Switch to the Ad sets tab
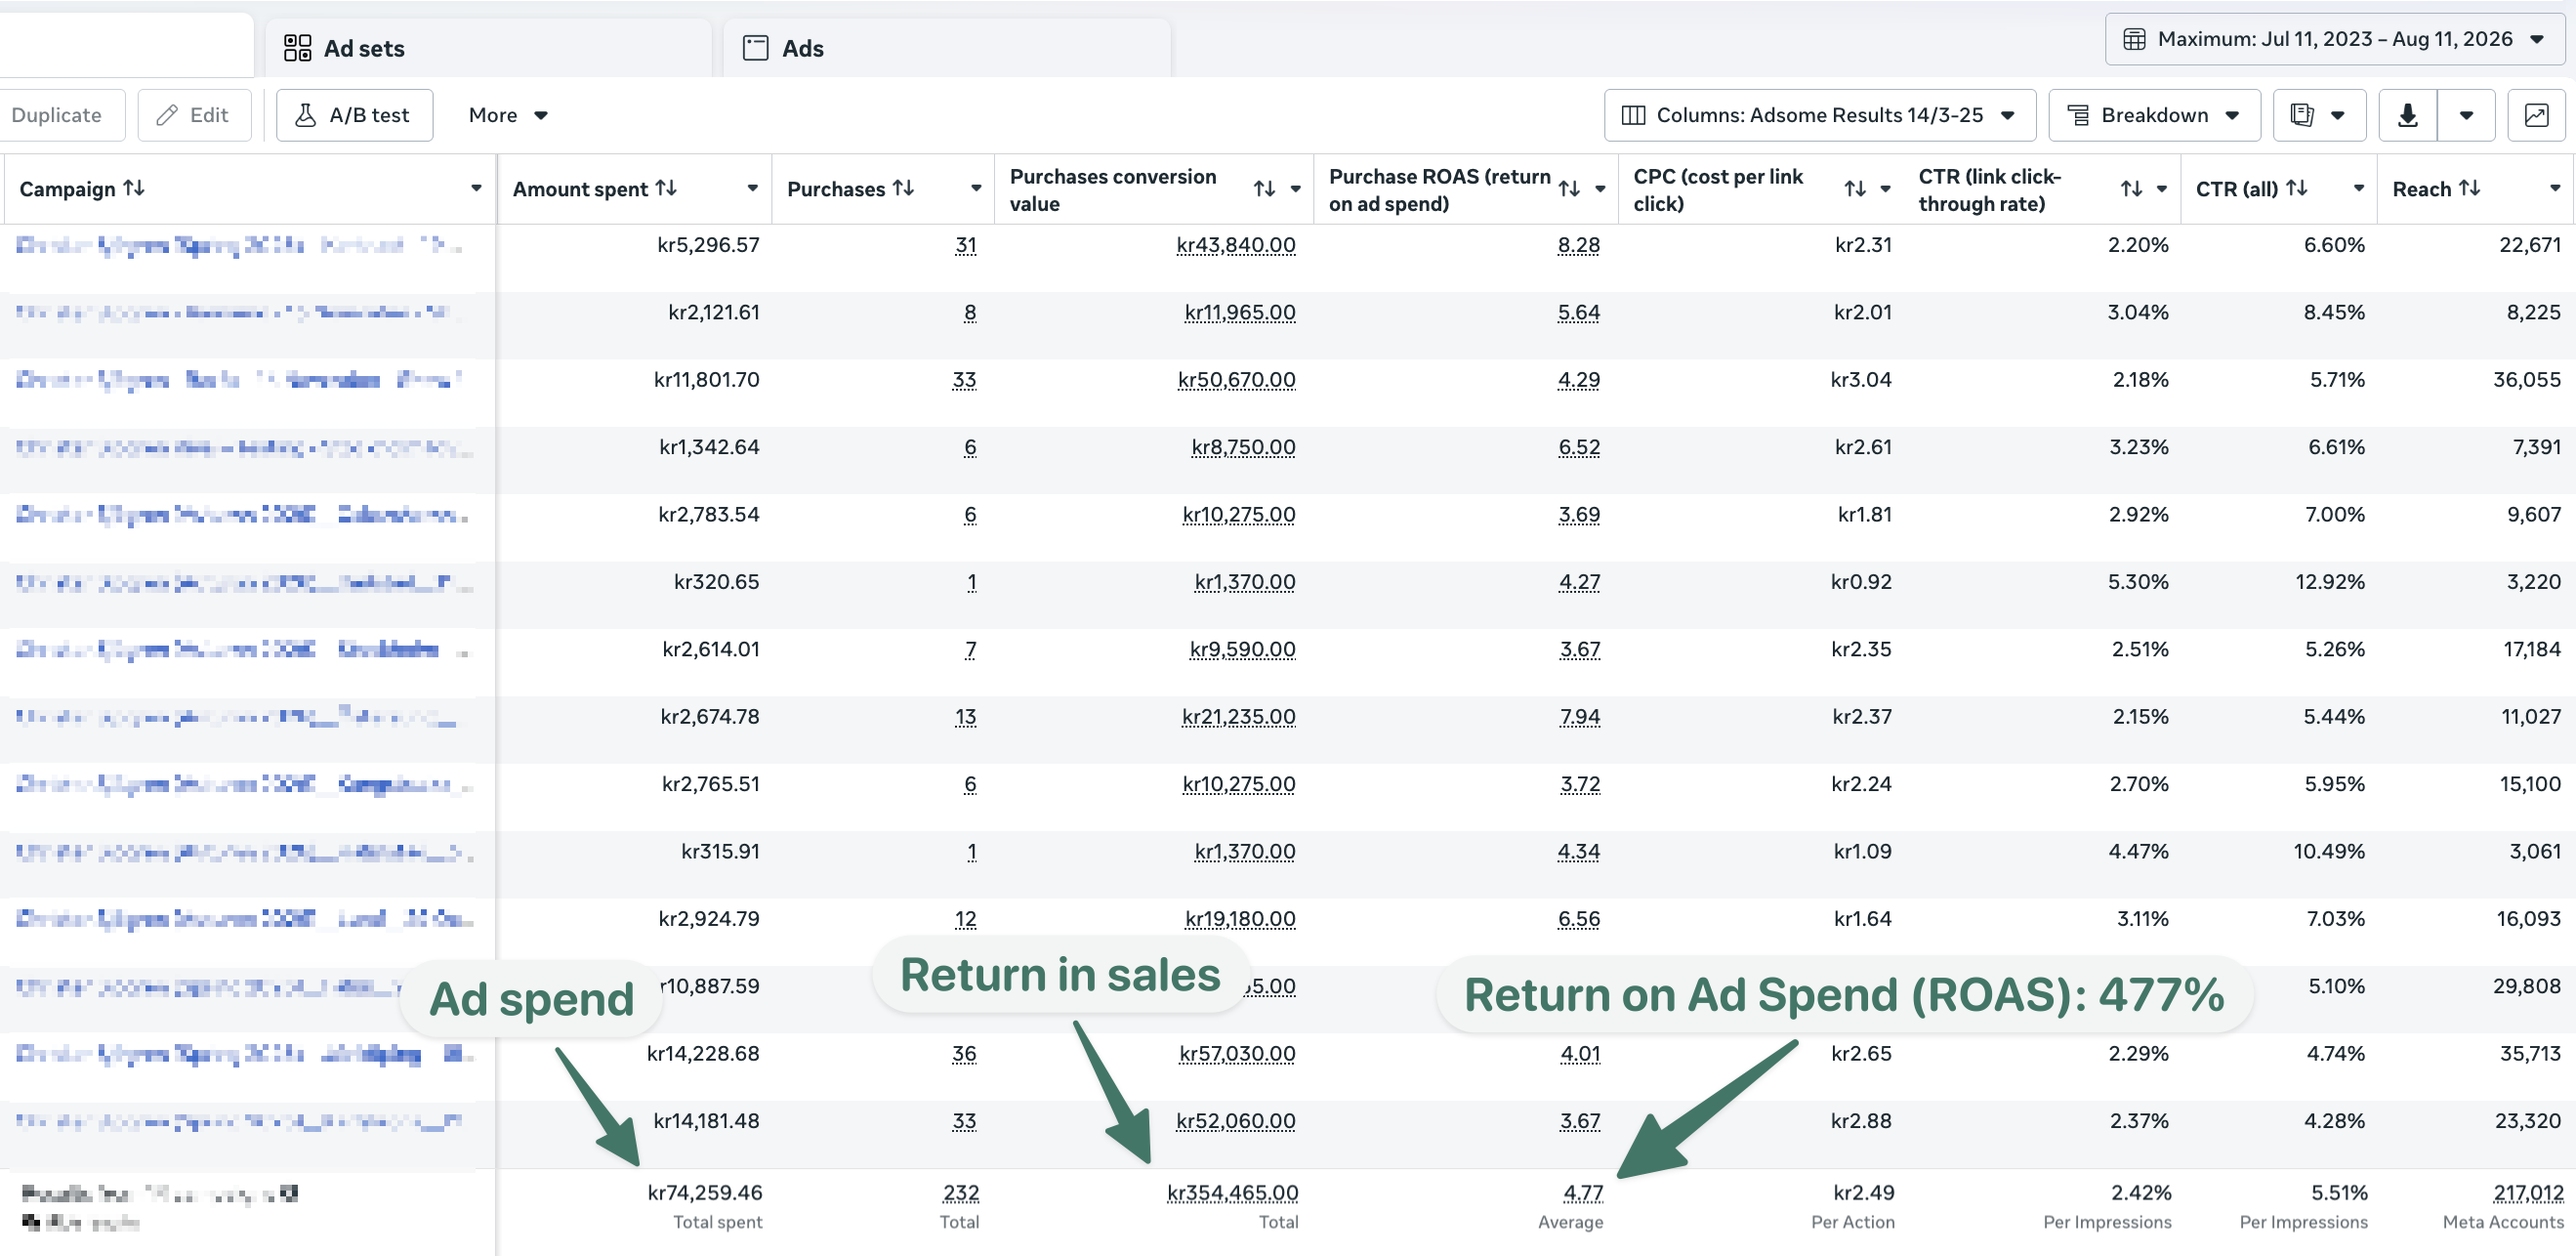 488,48
